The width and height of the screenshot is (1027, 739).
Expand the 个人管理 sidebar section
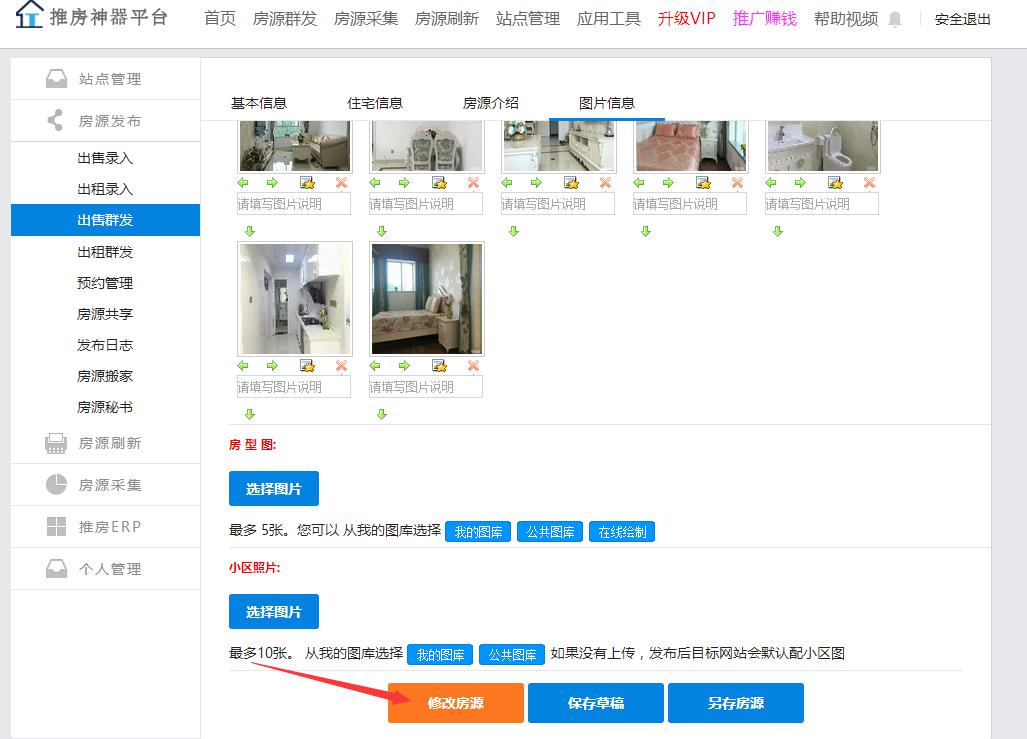point(105,569)
